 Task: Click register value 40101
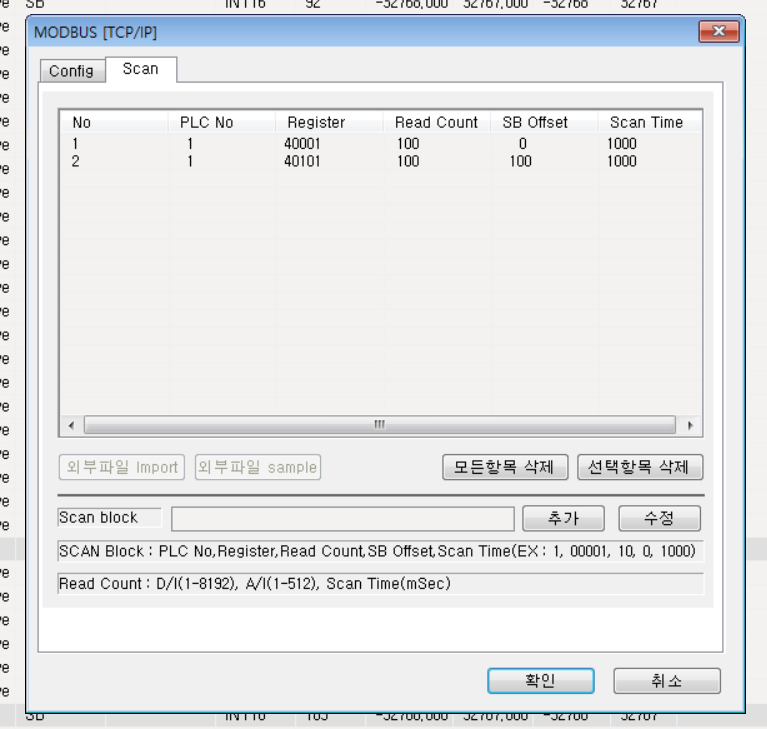point(302,161)
